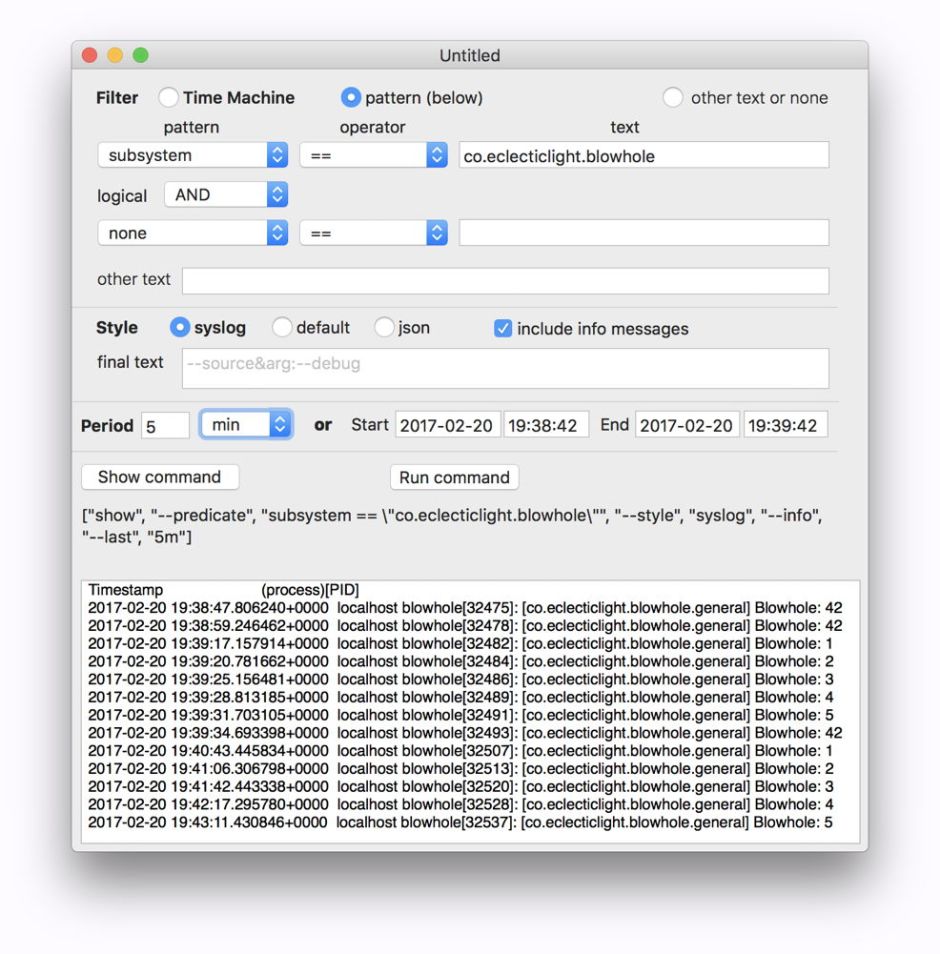Select the syslog style radio button
This screenshot has height=954, width=940.
pyautogui.click(x=181, y=328)
